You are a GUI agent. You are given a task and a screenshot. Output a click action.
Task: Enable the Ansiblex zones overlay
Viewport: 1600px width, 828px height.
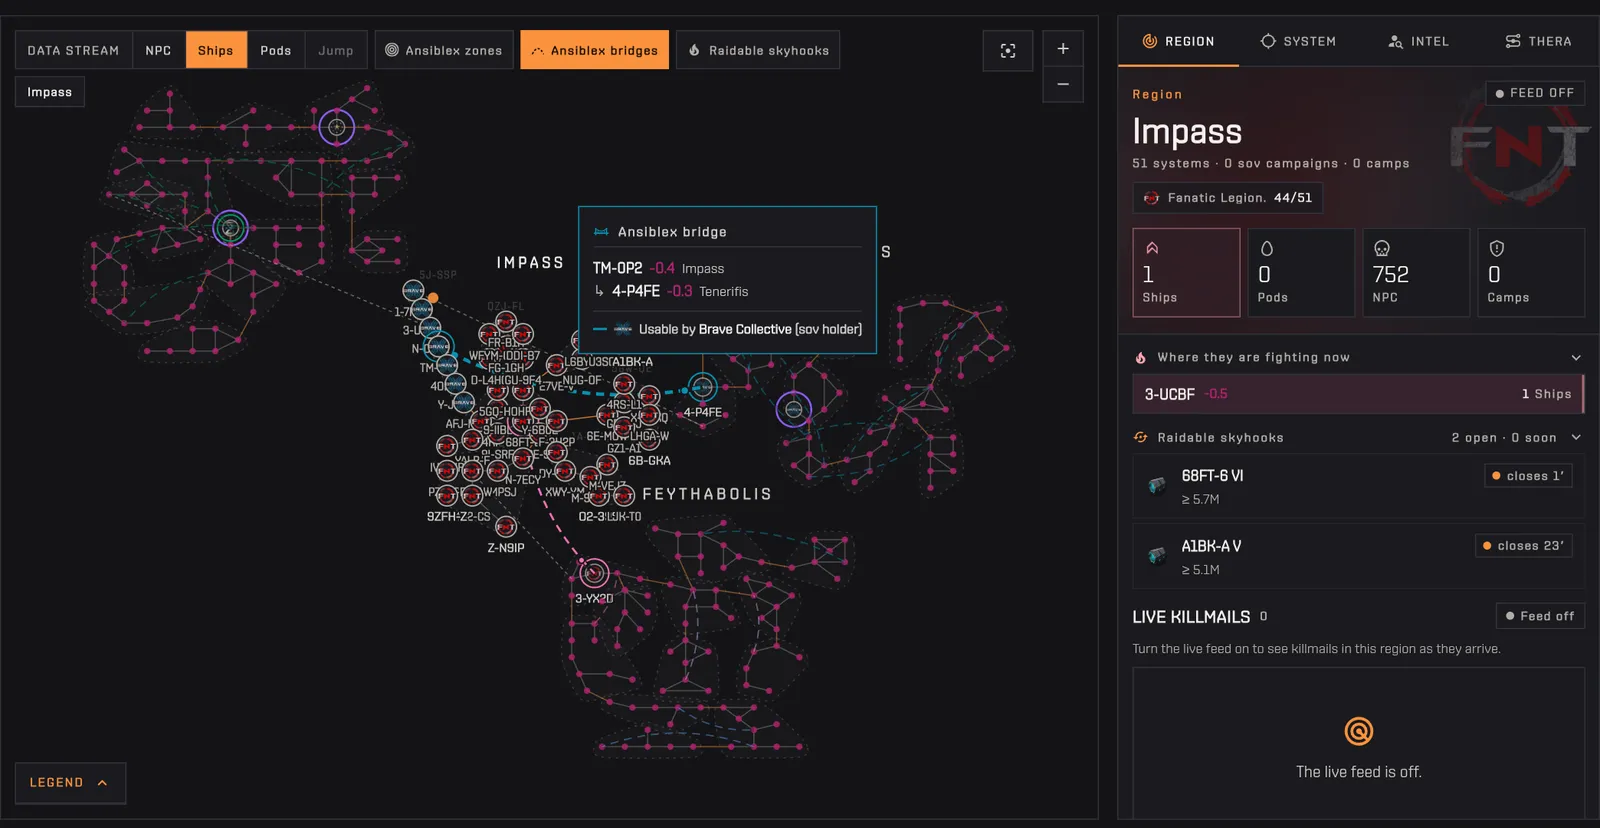444,50
